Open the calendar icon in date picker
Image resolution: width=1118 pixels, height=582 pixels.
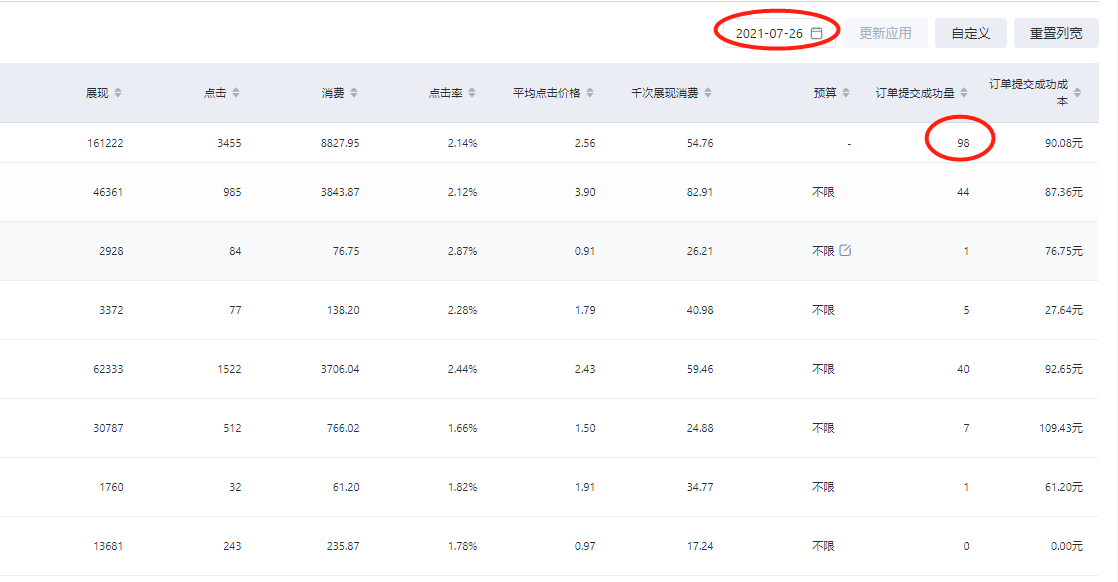pyautogui.click(x=816, y=33)
